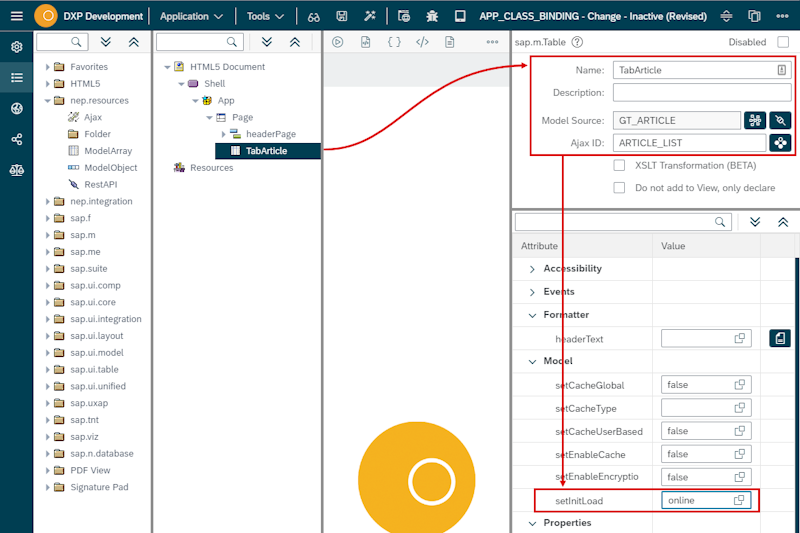Click the headerText formatter editor button

780,338
